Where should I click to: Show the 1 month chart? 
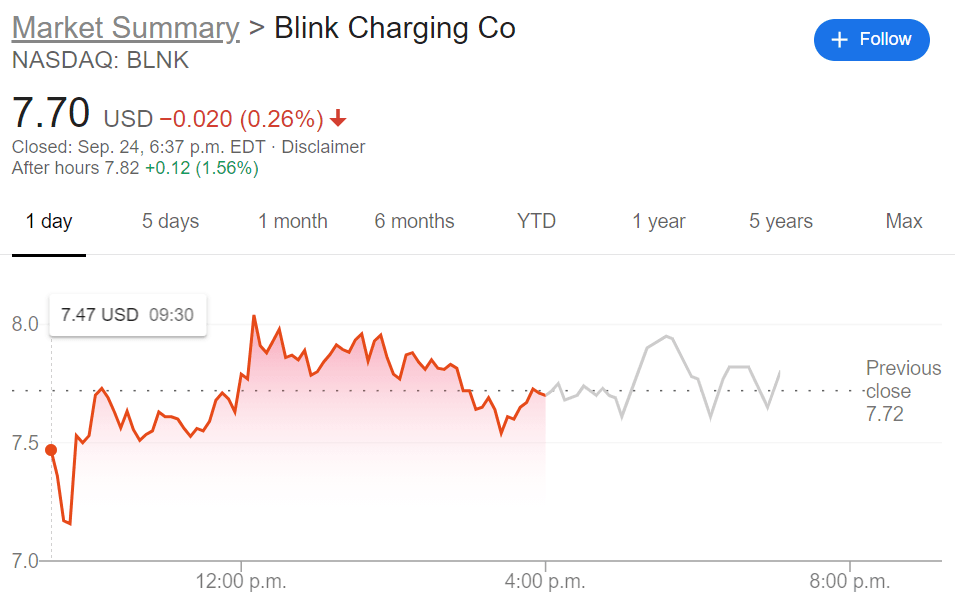[x=292, y=222]
